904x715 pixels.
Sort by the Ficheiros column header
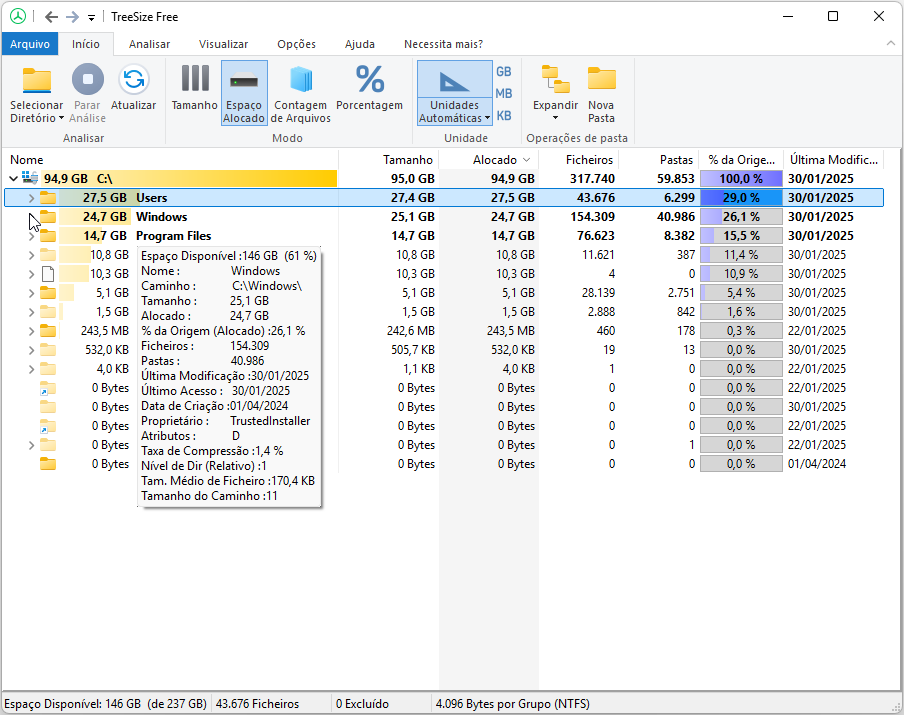click(x=578, y=160)
